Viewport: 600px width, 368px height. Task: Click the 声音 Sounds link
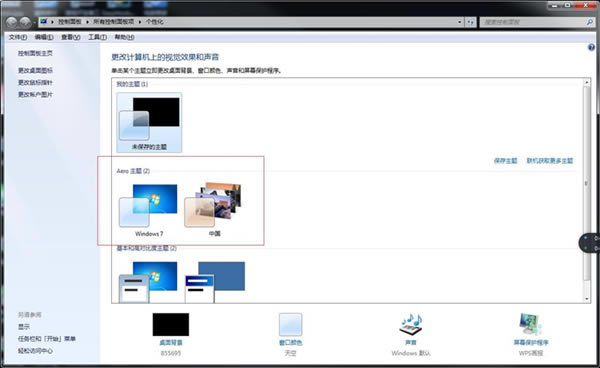tap(411, 342)
